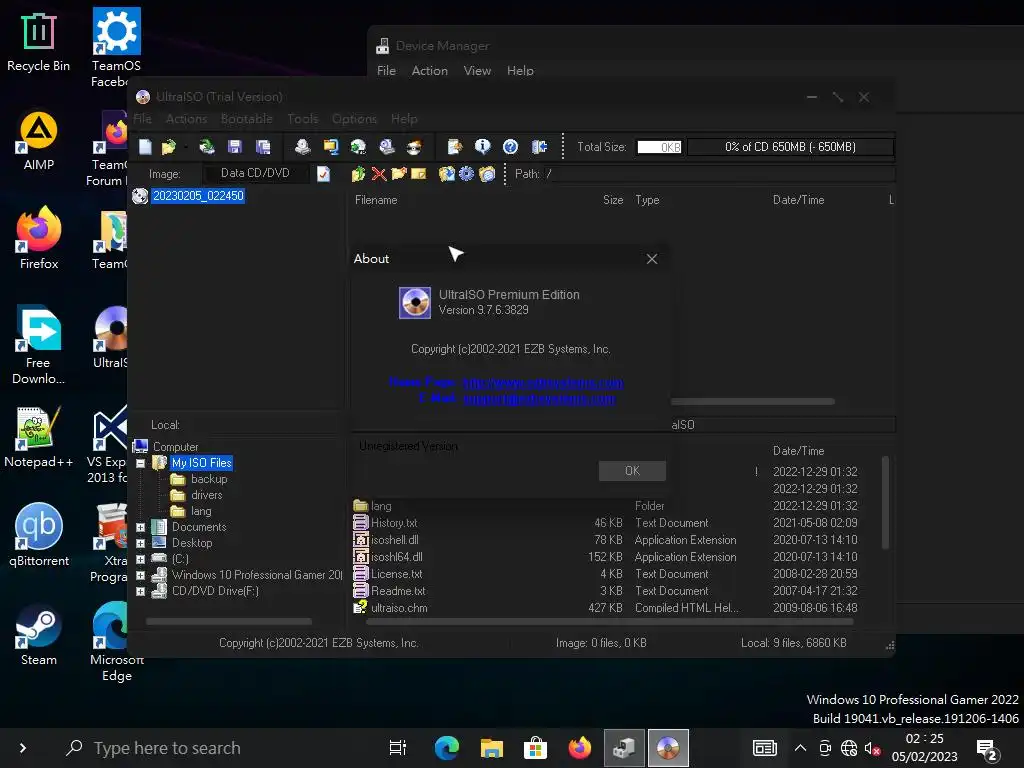The image size is (1024, 768).
Task: Click the document-with-pencil toolbar icon
Action: click(455, 147)
